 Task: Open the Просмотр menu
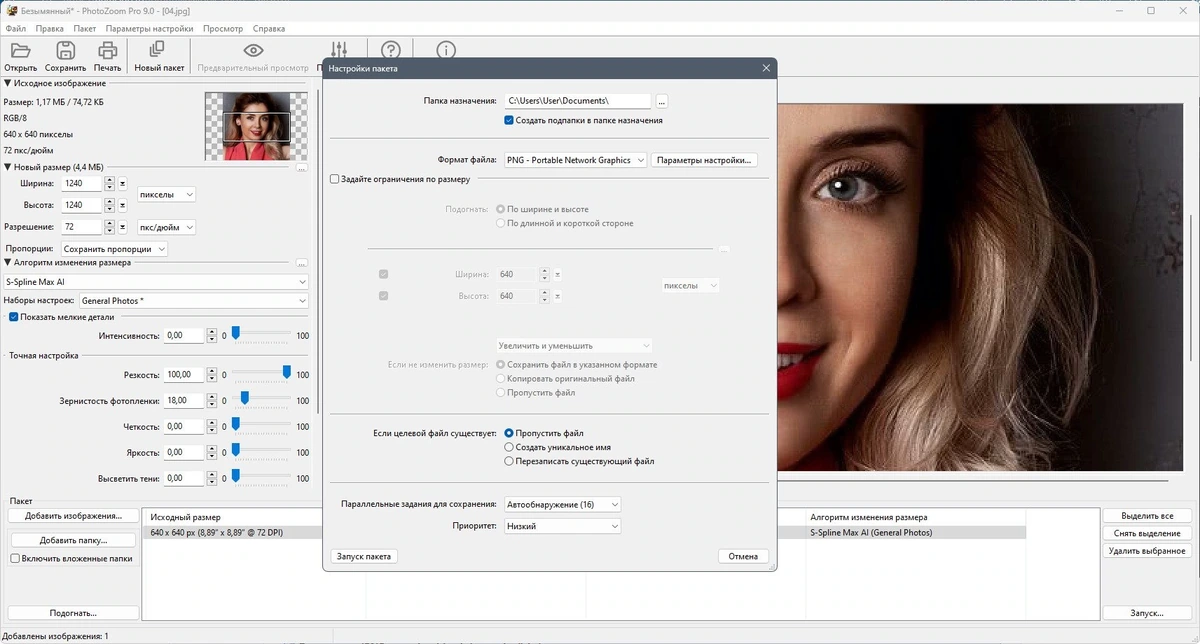coord(222,29)
